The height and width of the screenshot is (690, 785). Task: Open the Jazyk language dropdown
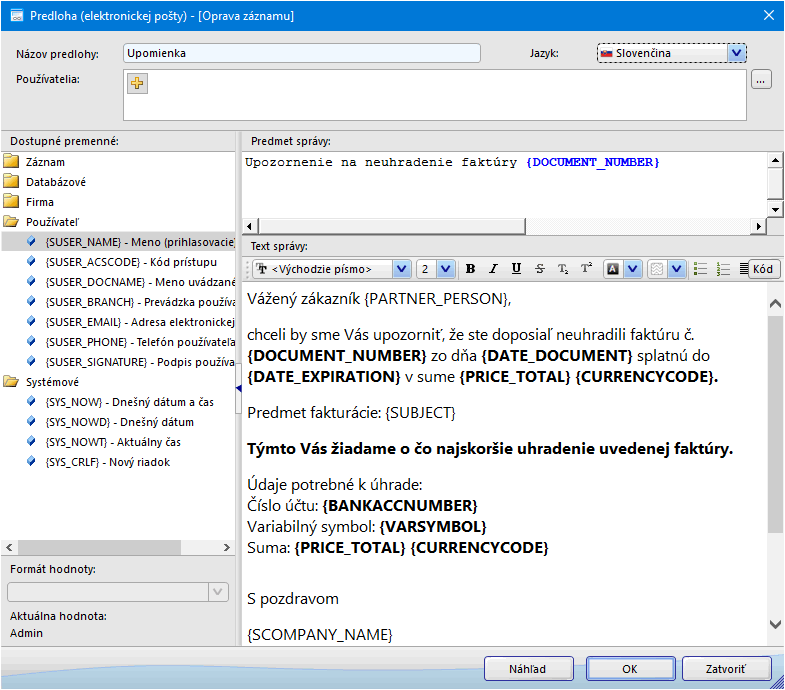pyautogui.click(x=737, y=53)
